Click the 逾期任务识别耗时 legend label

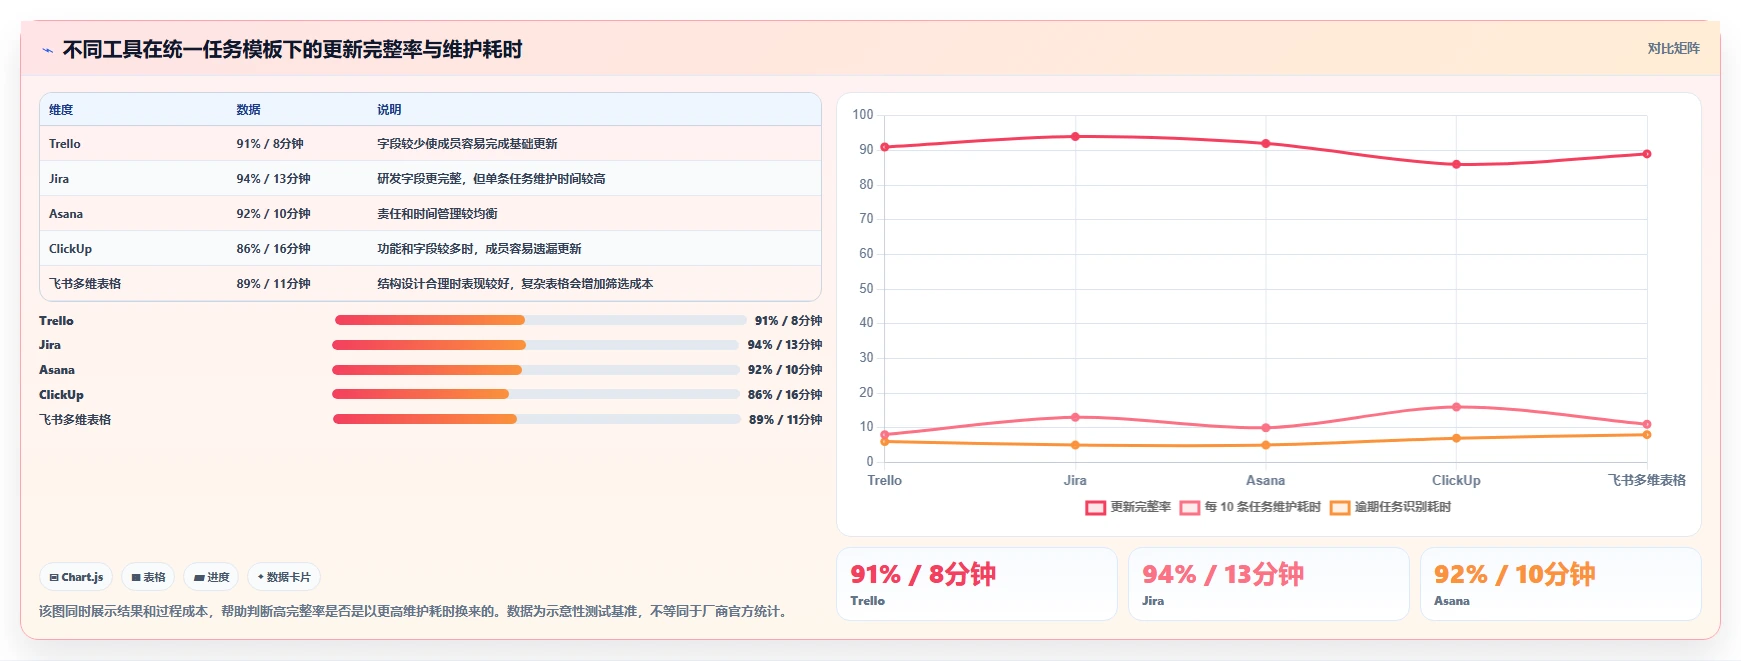coord(1402,507)
